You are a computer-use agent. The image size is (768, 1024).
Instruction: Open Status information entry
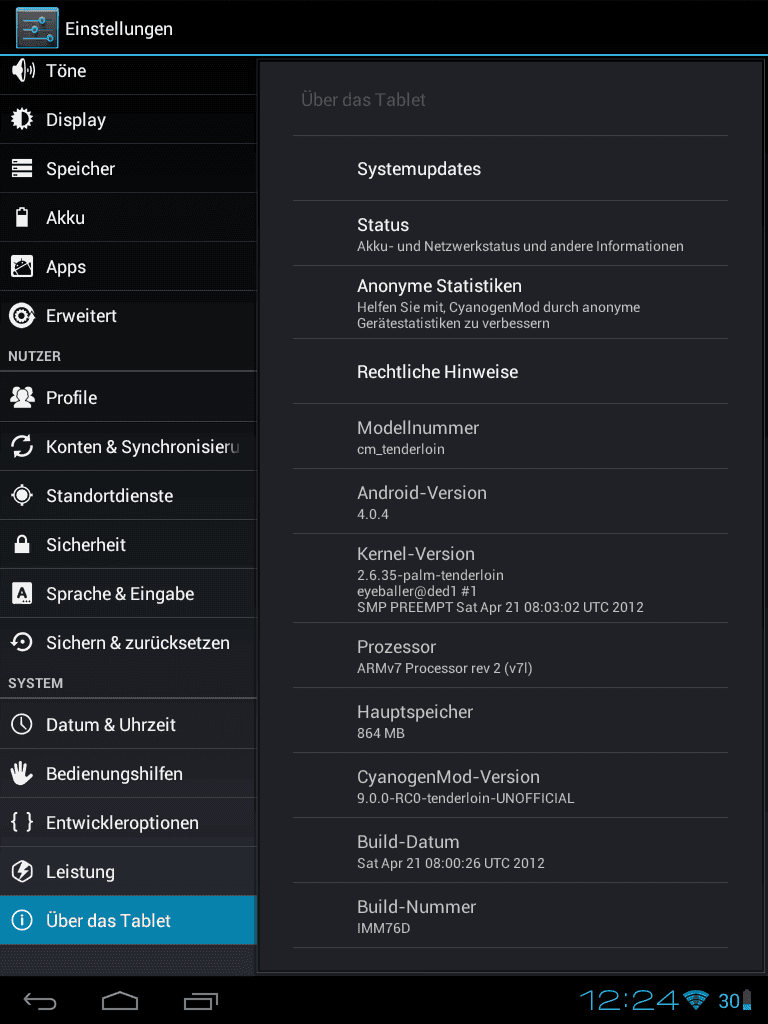click(x=510, y=233)
